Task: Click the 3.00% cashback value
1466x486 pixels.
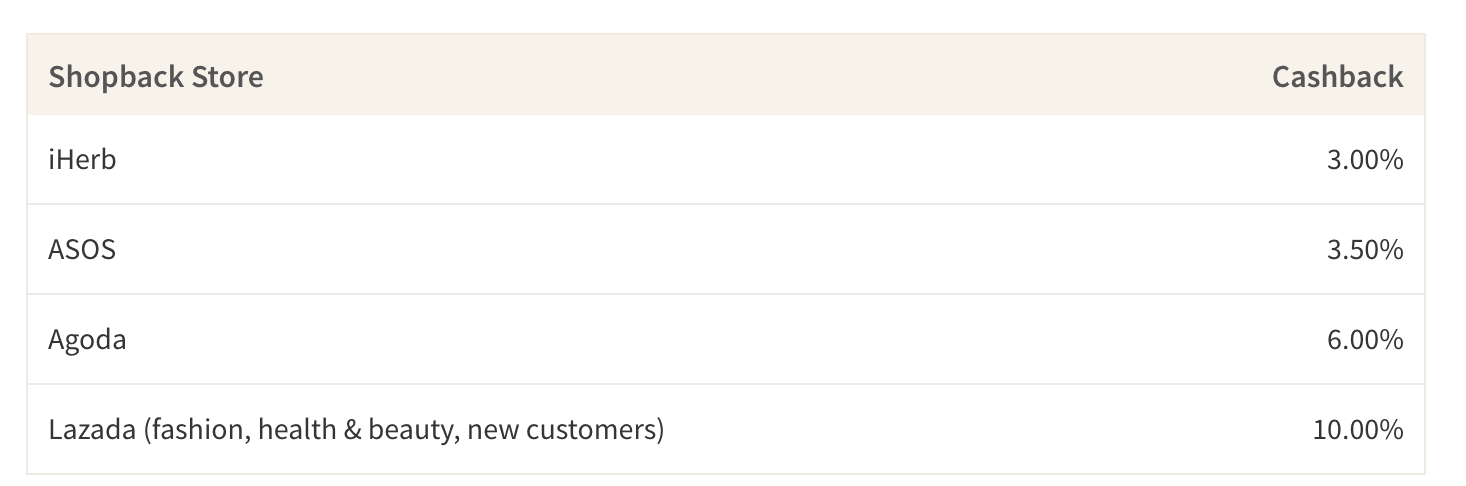Action: (x=1365, y=160)
